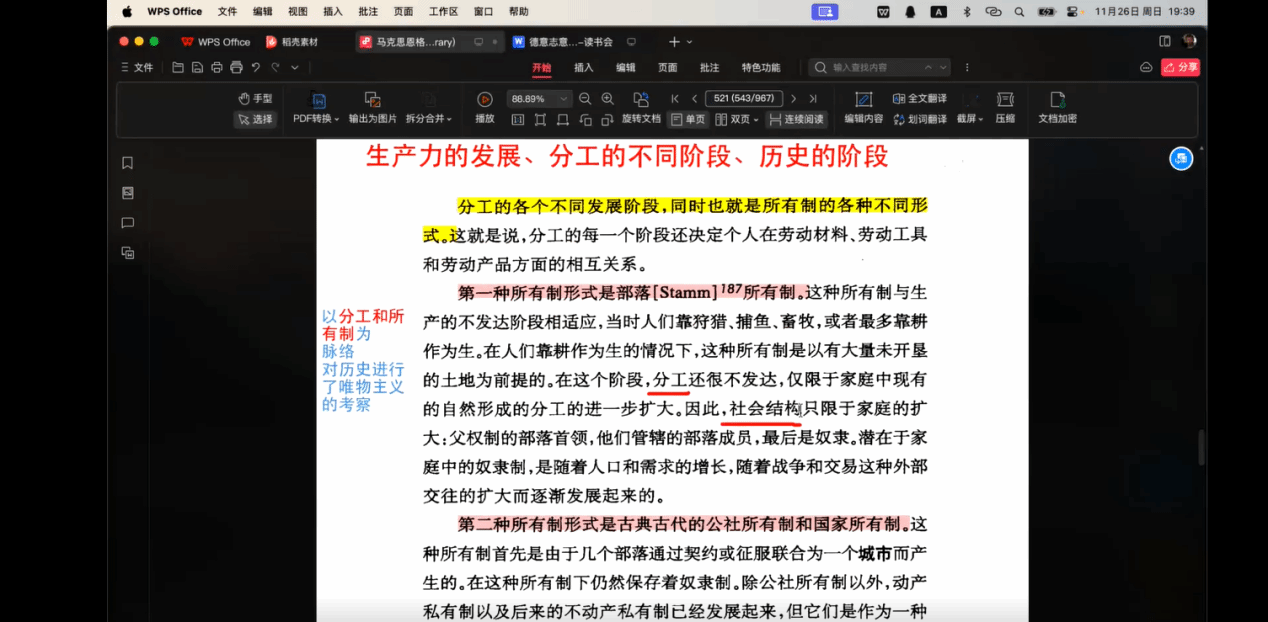
Task: Click the 编辑内容 edit content icon
Action: [863, 100]
